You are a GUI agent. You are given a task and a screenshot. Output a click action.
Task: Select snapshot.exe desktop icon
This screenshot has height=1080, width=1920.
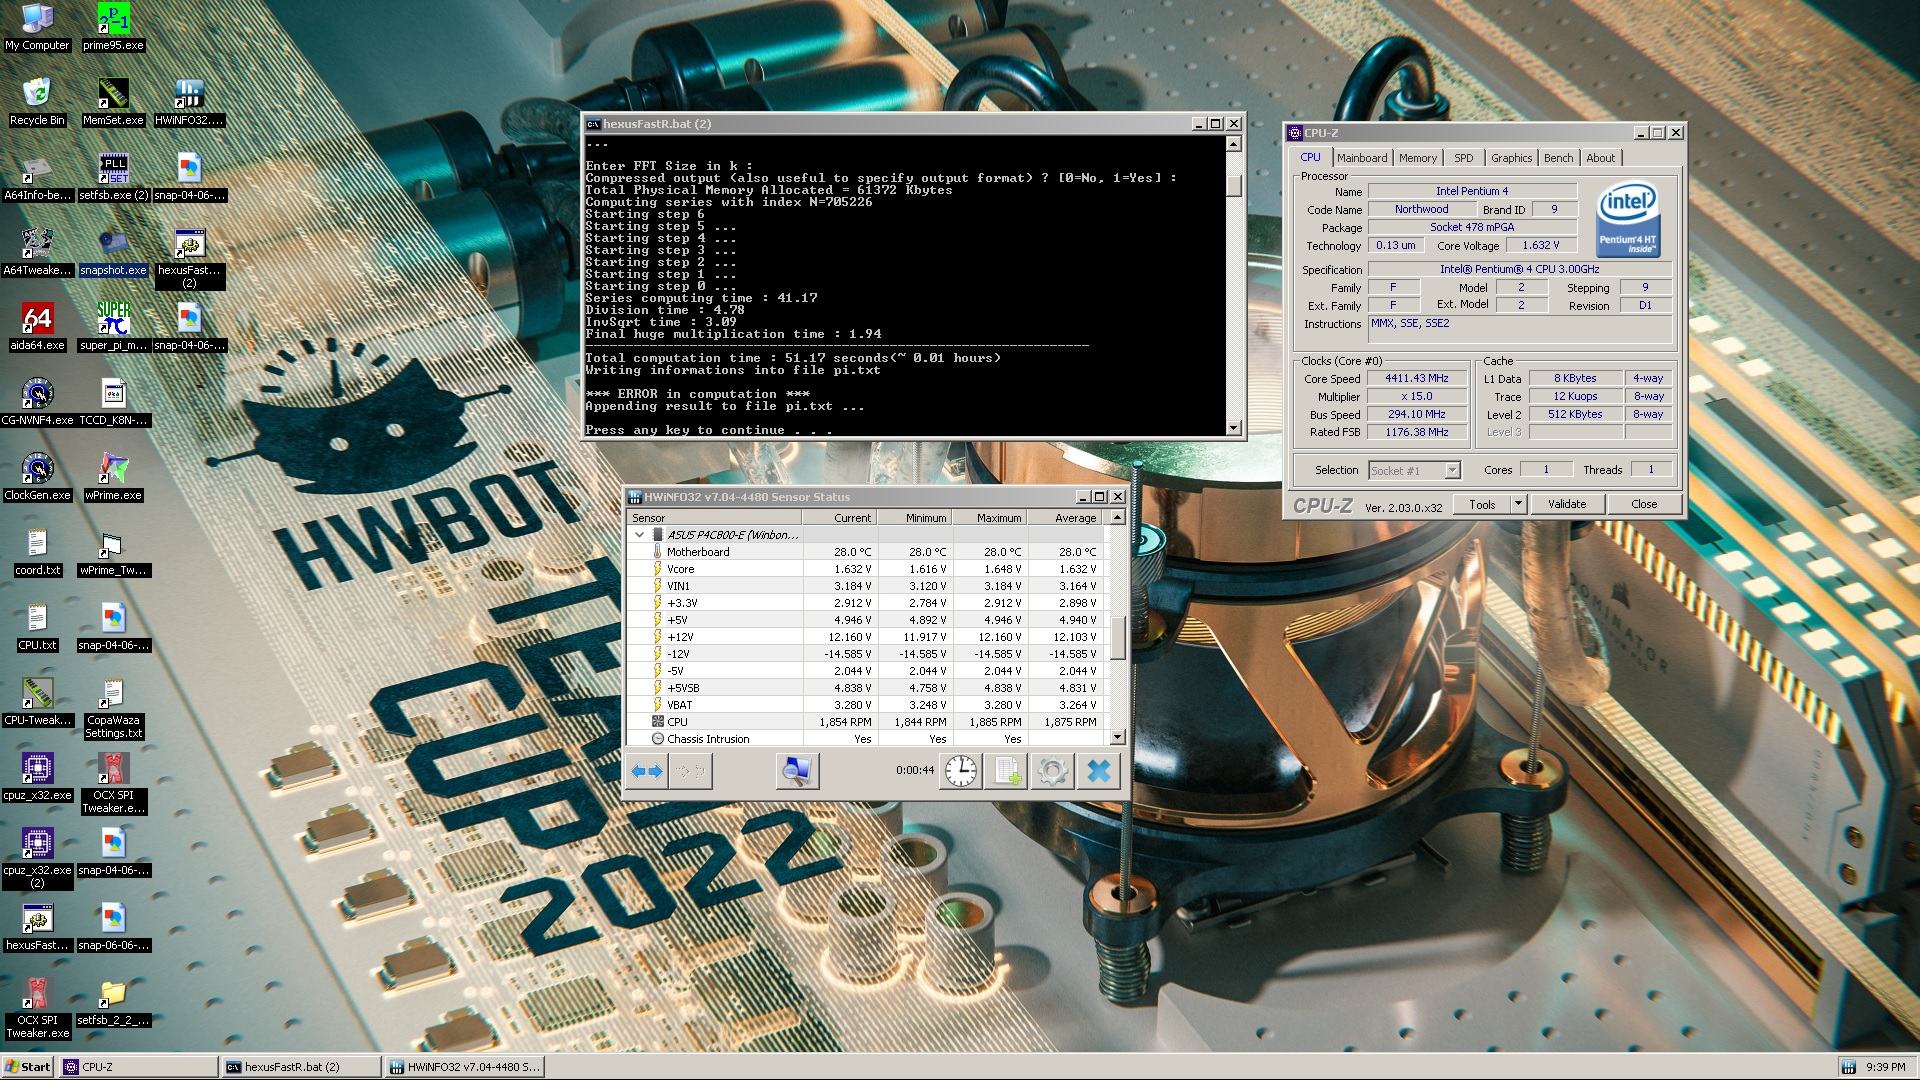coord(113,252)
